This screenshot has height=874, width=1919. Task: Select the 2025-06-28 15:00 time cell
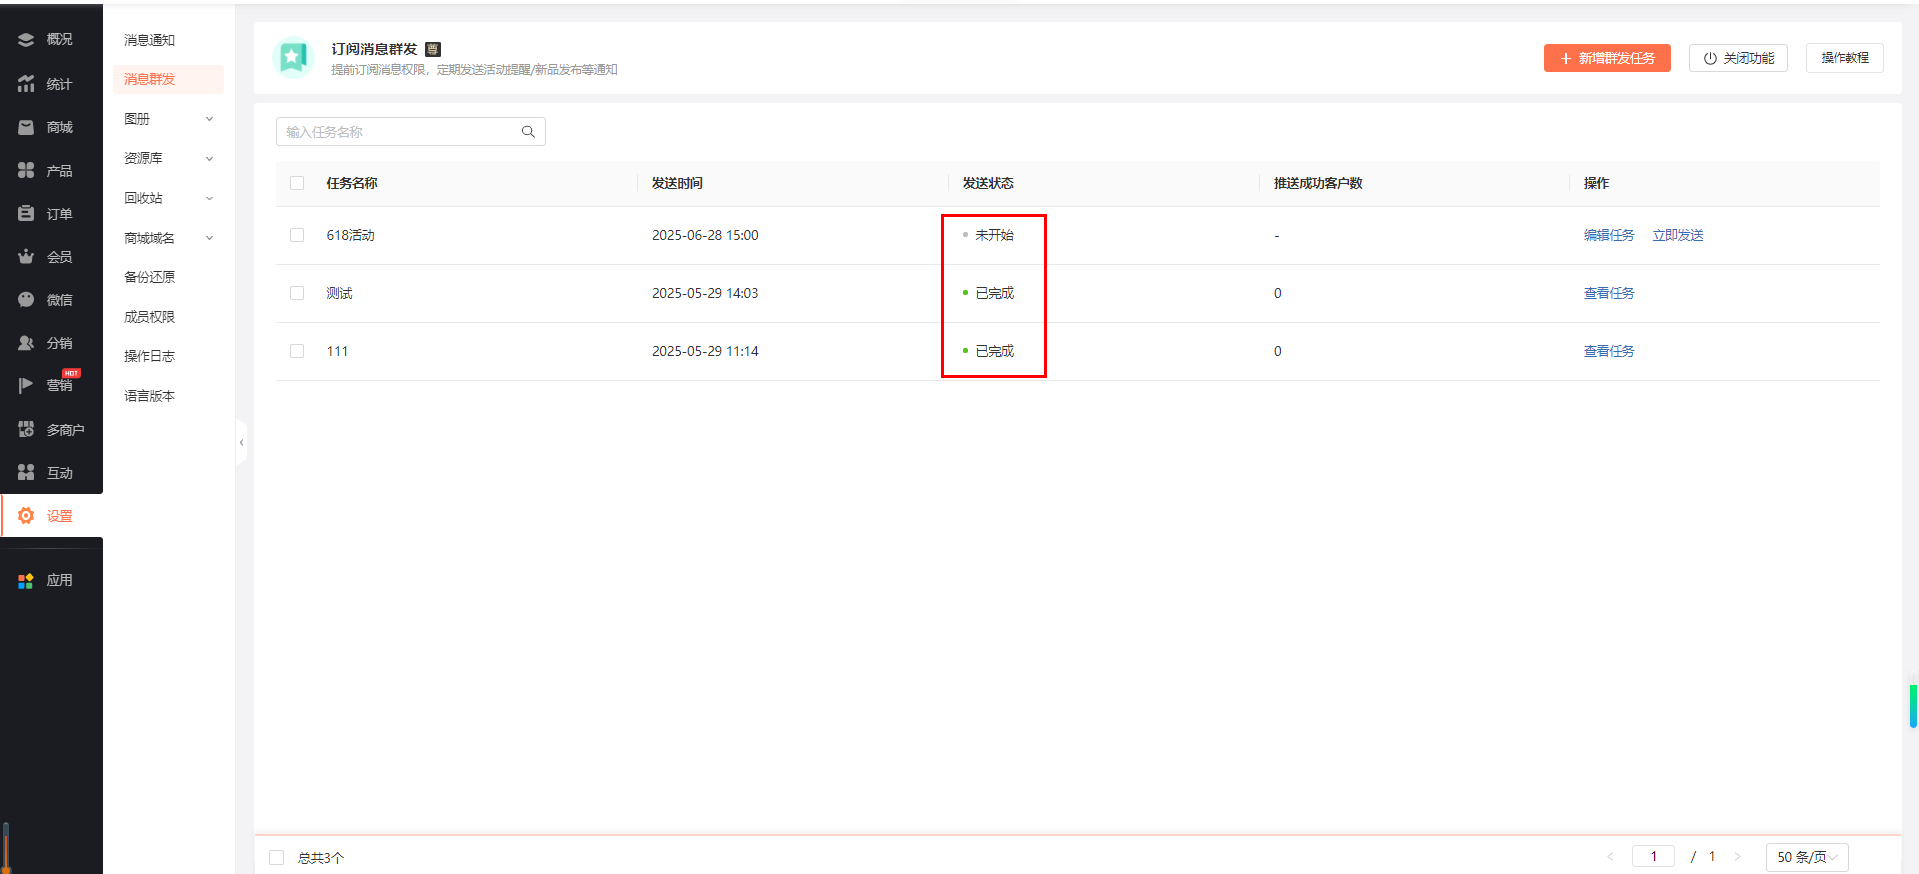[x=705, y=235]
